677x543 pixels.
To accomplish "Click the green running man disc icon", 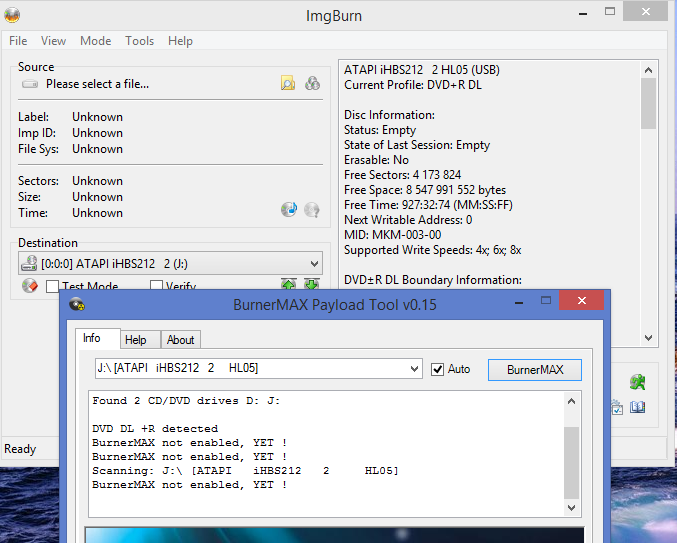I will (x=637, y=382).
